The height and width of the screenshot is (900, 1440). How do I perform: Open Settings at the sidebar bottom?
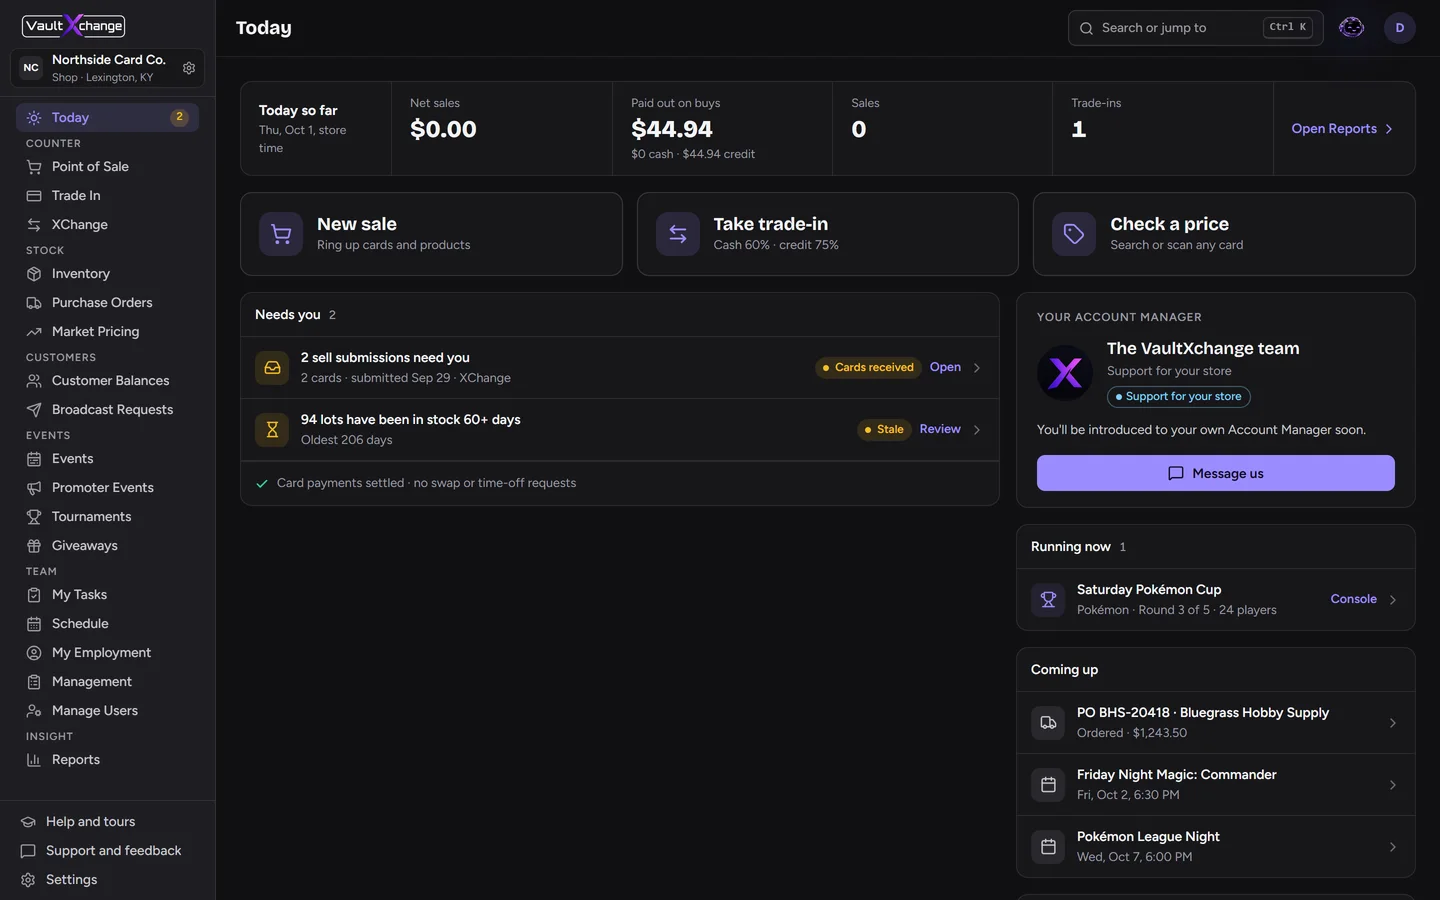click(x=107, y=880)
